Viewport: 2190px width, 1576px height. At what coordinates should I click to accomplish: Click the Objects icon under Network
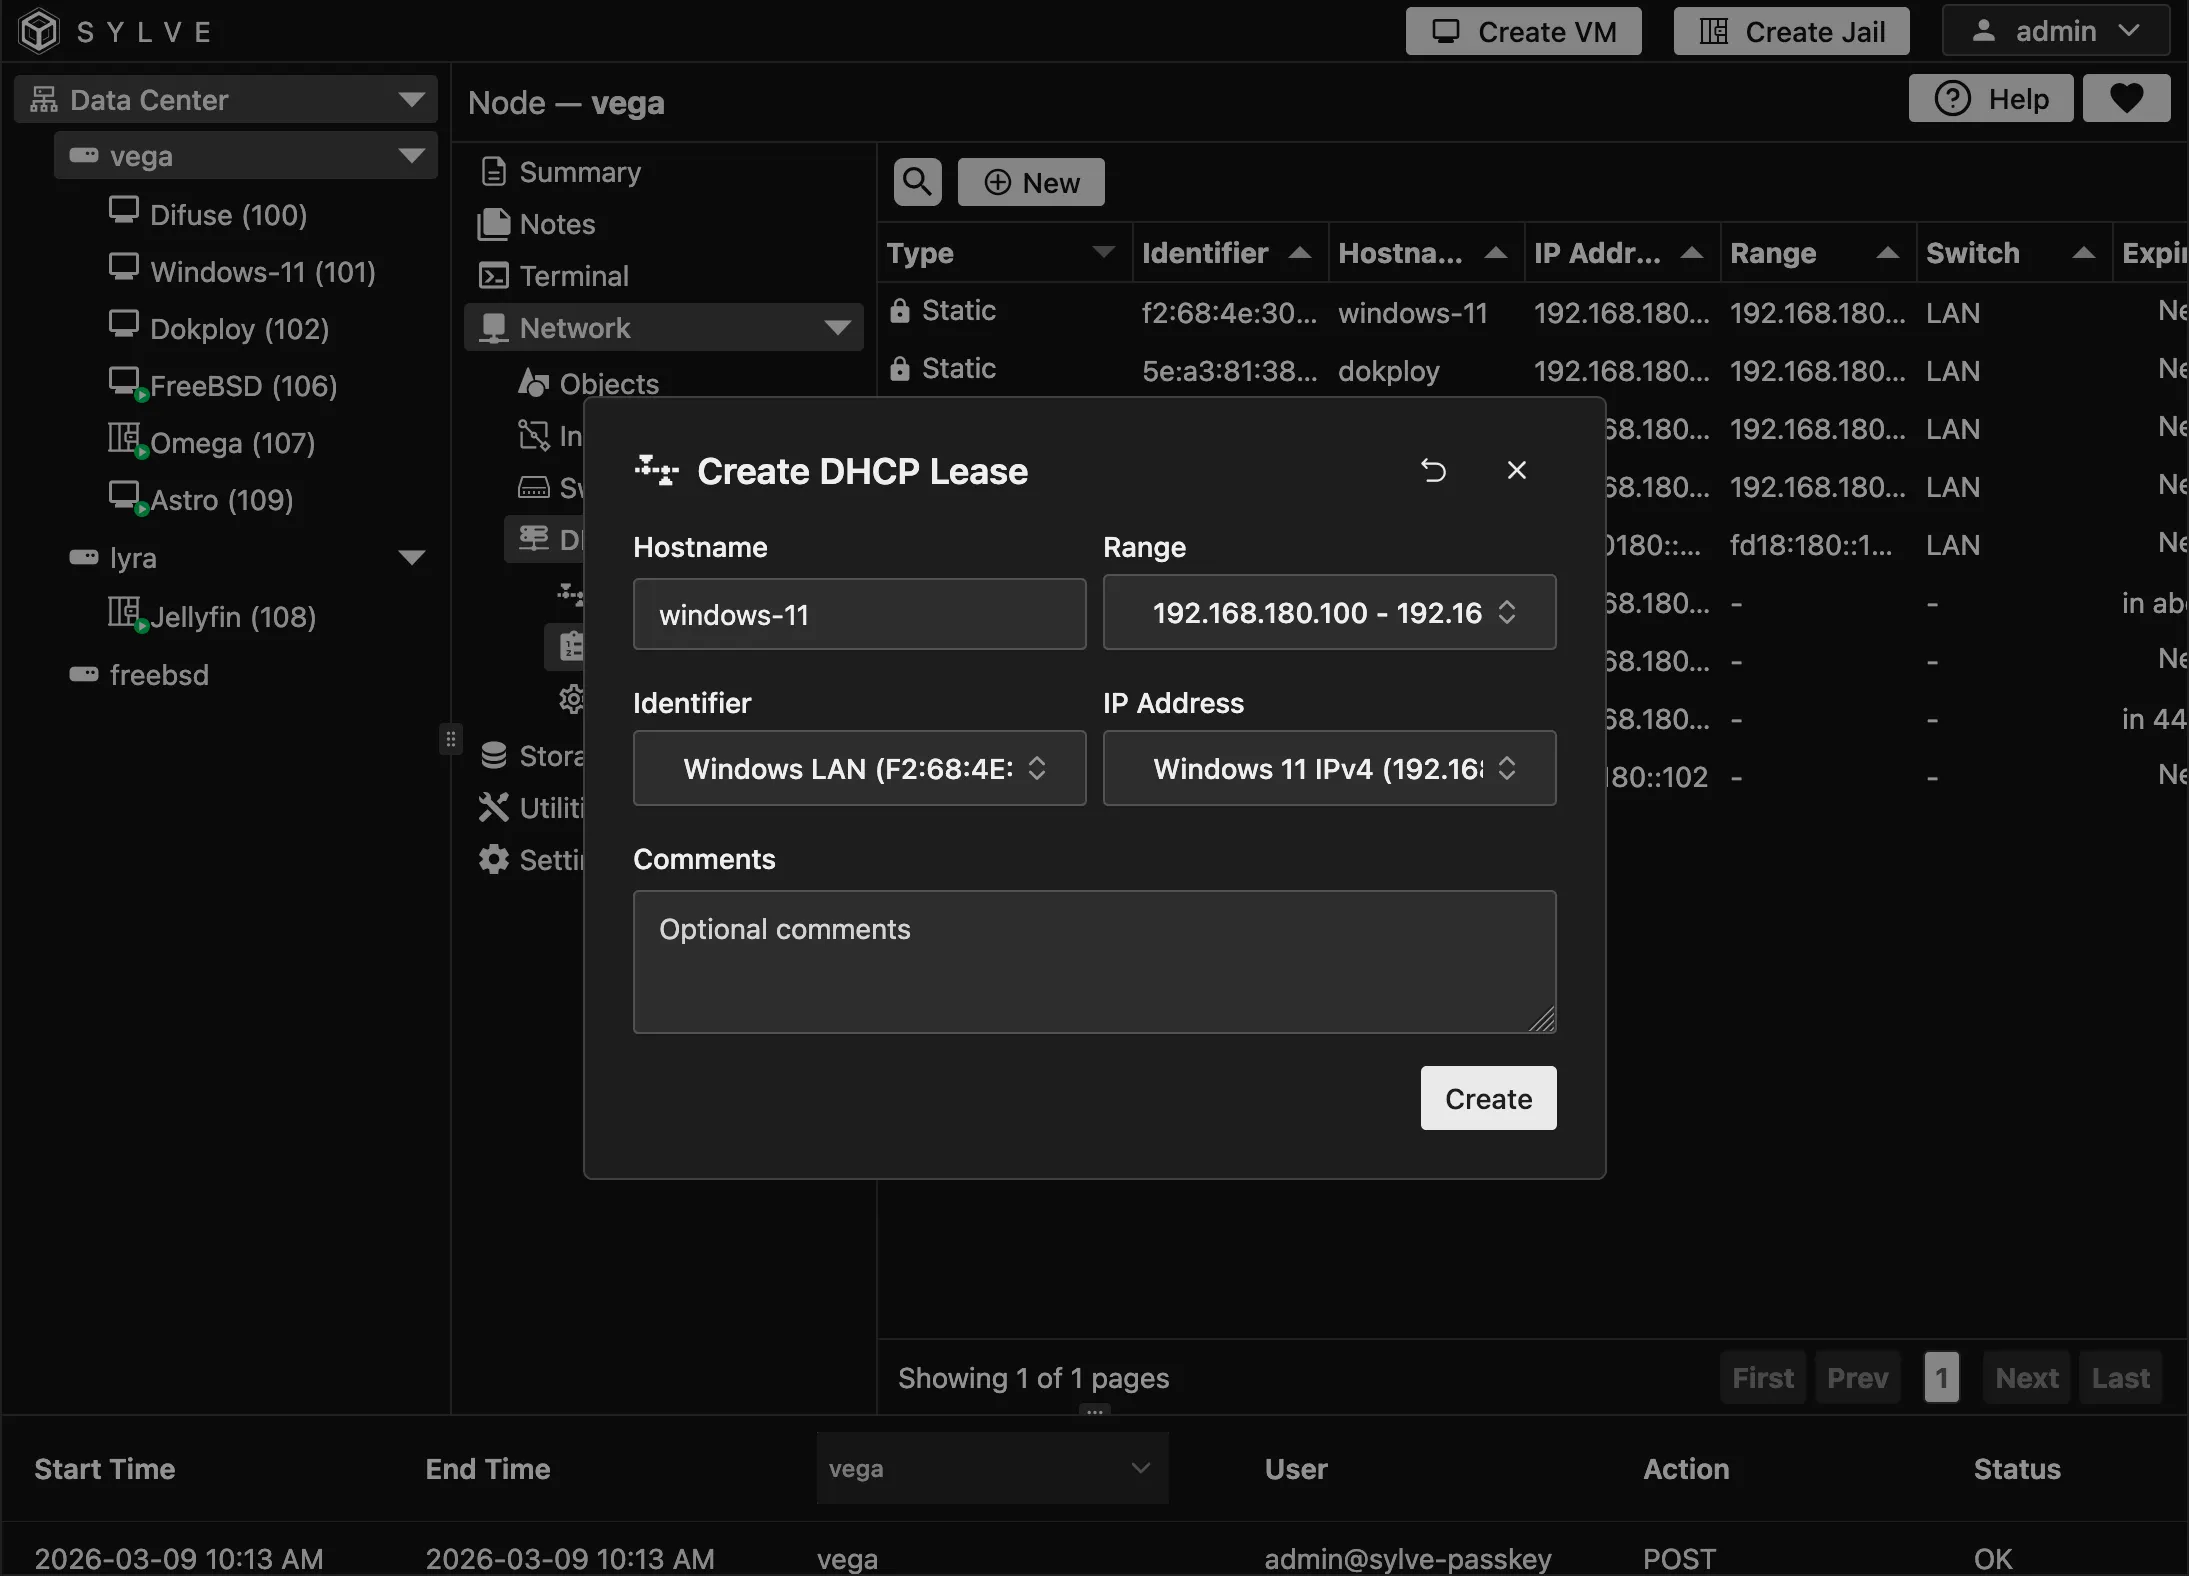point(534,383)
